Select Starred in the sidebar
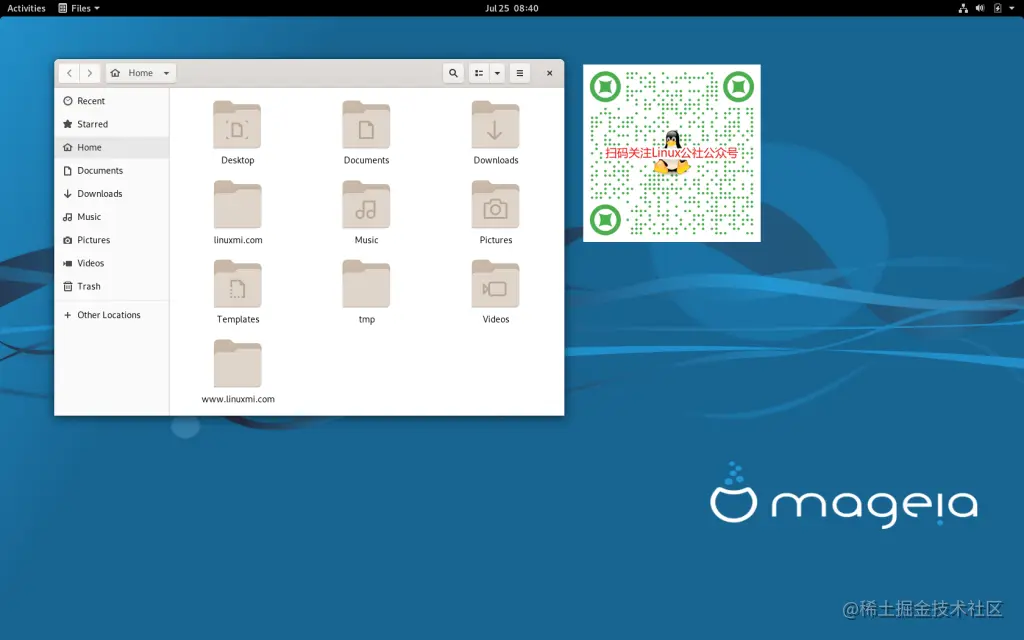1024x640 pixels. tap(112, 124)
